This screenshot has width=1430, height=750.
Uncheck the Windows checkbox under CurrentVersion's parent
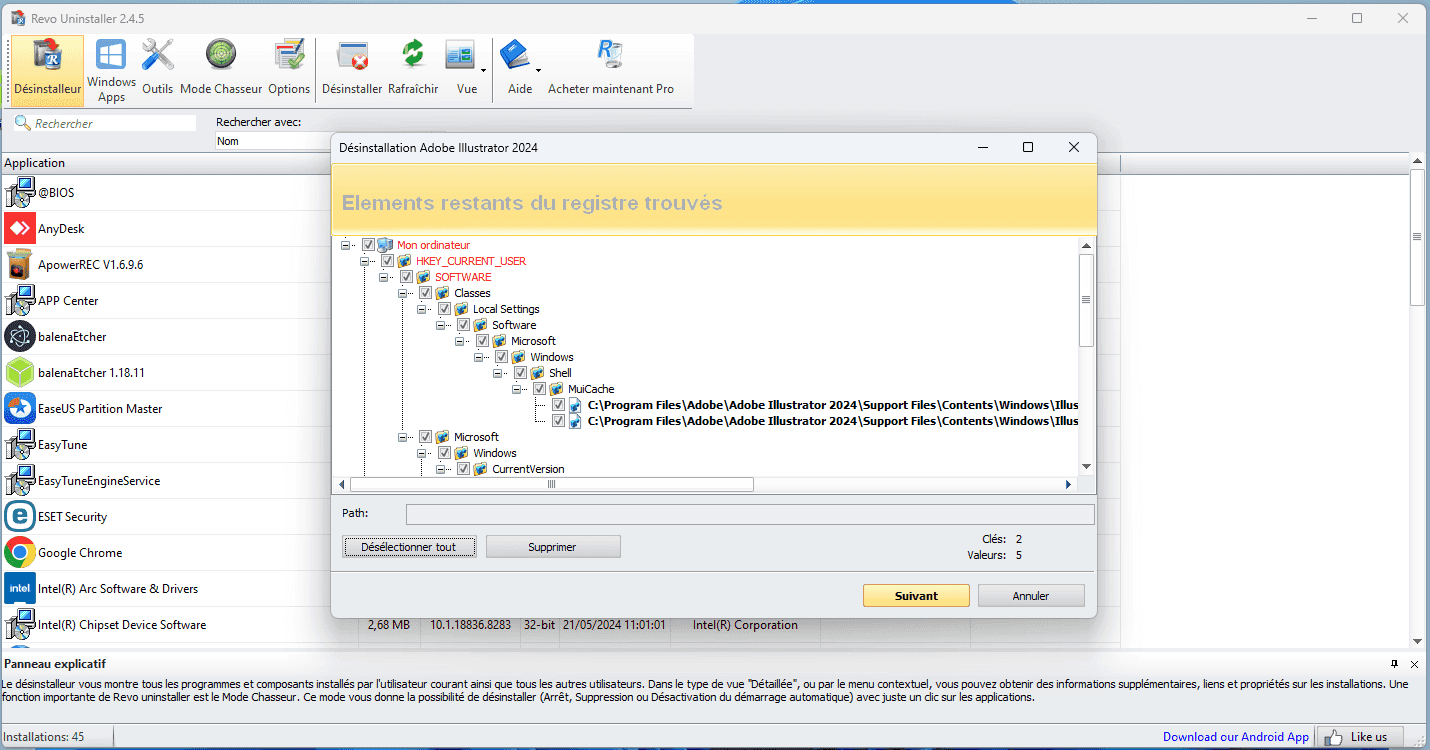[444, 453]
